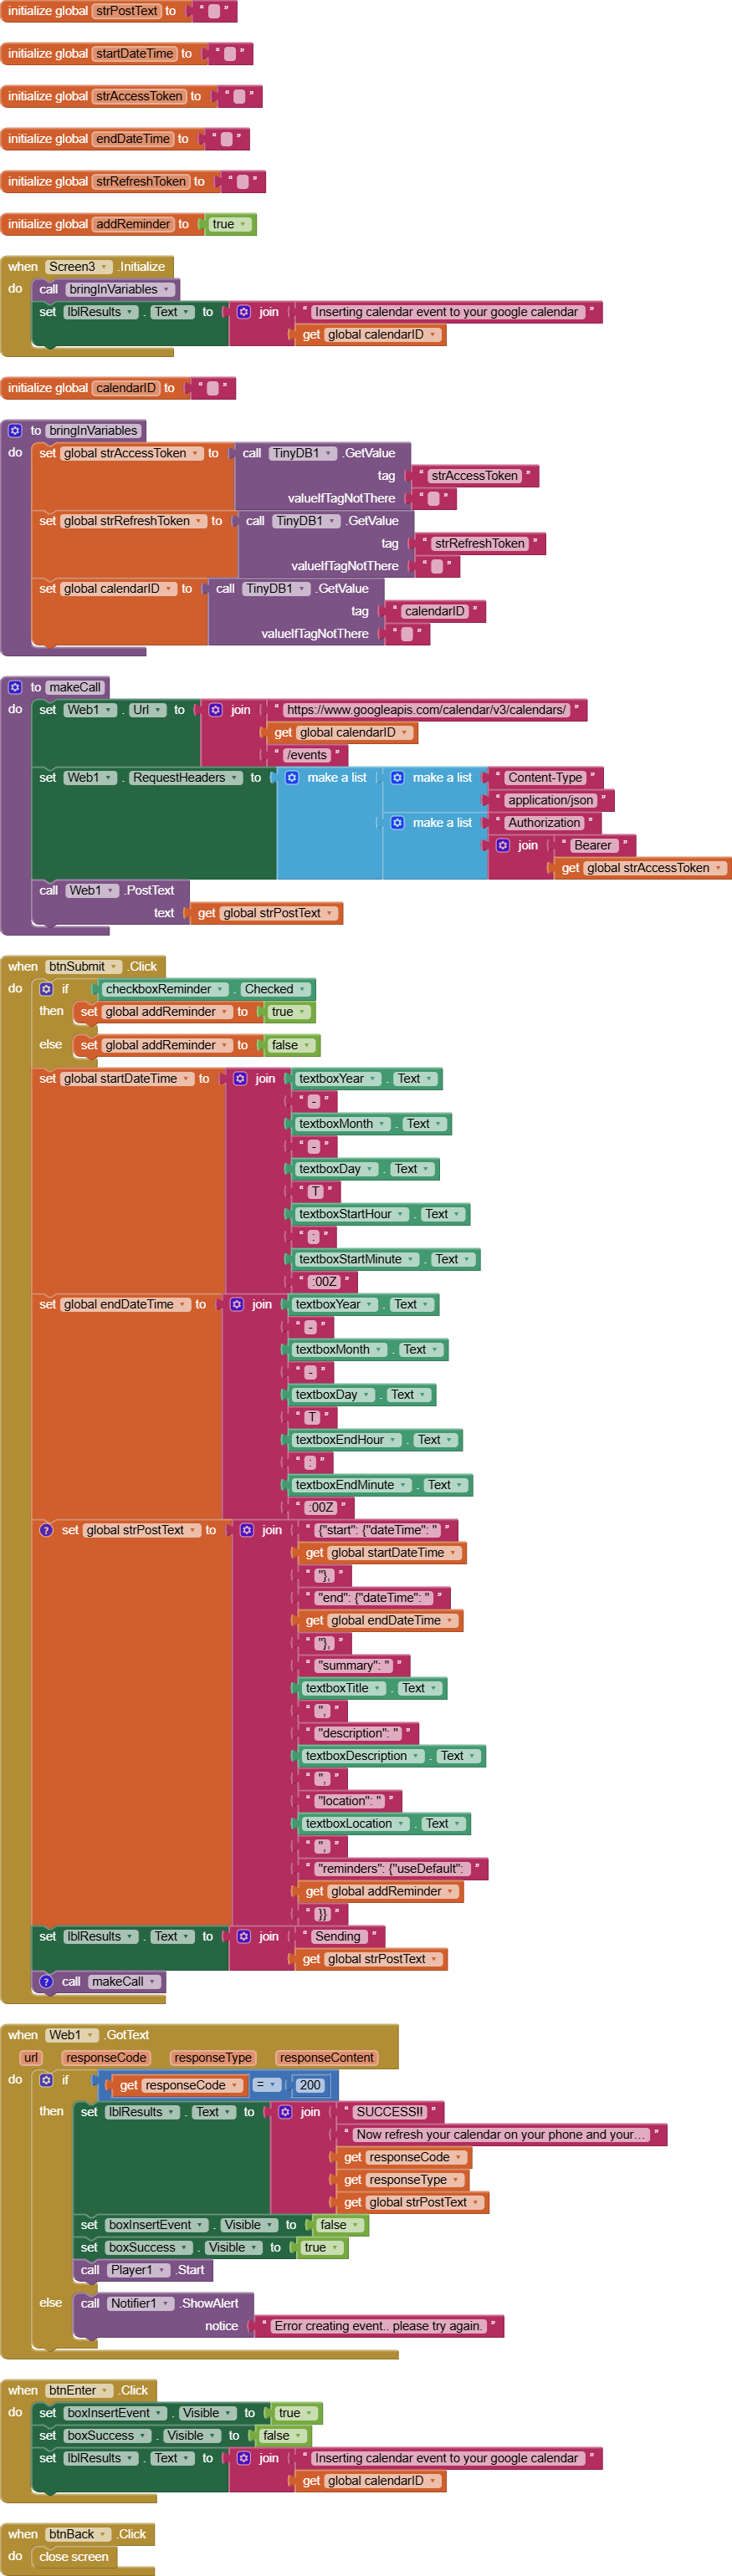The width and height of the screenshot is (732, 2576).
Task: Click the 200 number field
Action: (x=310, y=2085)
